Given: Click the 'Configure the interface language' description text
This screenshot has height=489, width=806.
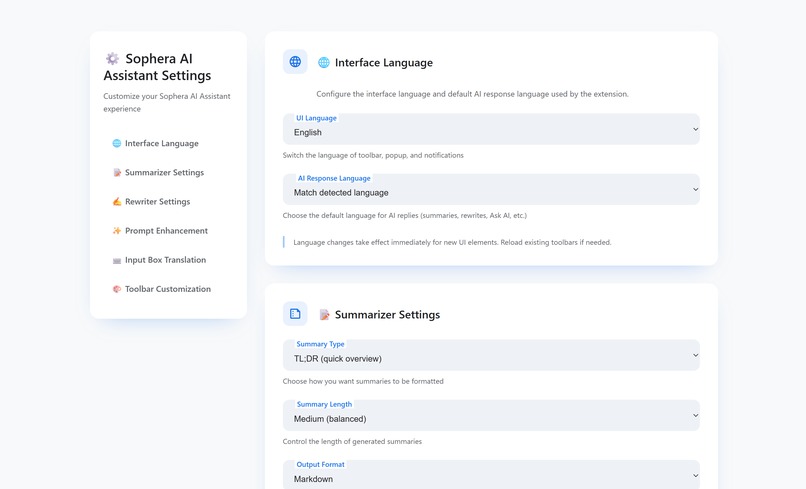Looking at the screenshot, I should pos(472,94).
